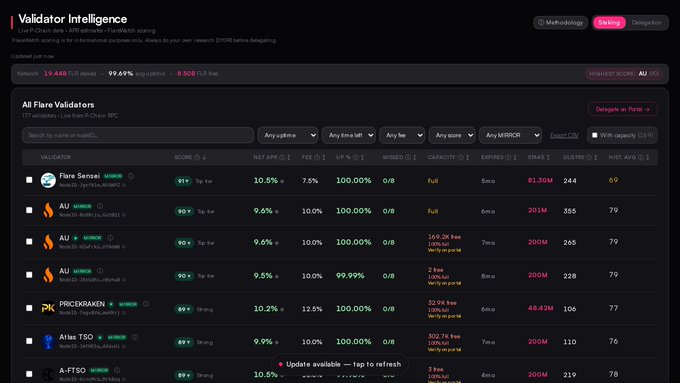The image size is (680, 383).
Task: Select A-FTSO row checkbox
Action: point(29,374)
